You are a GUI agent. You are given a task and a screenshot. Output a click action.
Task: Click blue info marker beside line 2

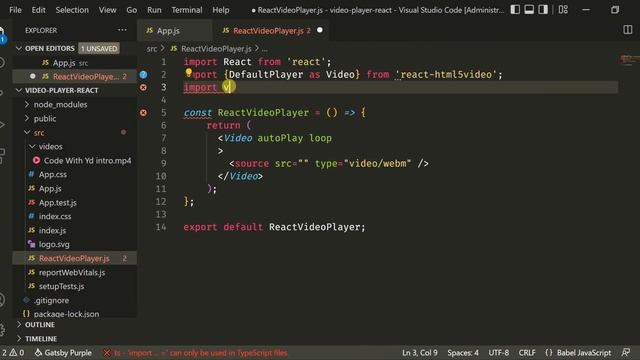[x=143, y=75]
